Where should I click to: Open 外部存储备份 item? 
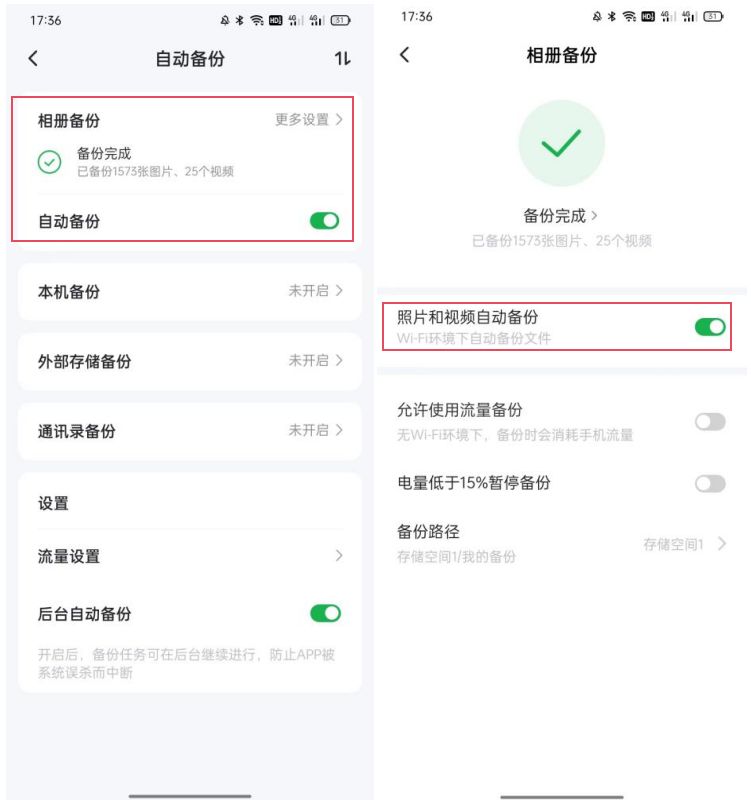point(190,361)
